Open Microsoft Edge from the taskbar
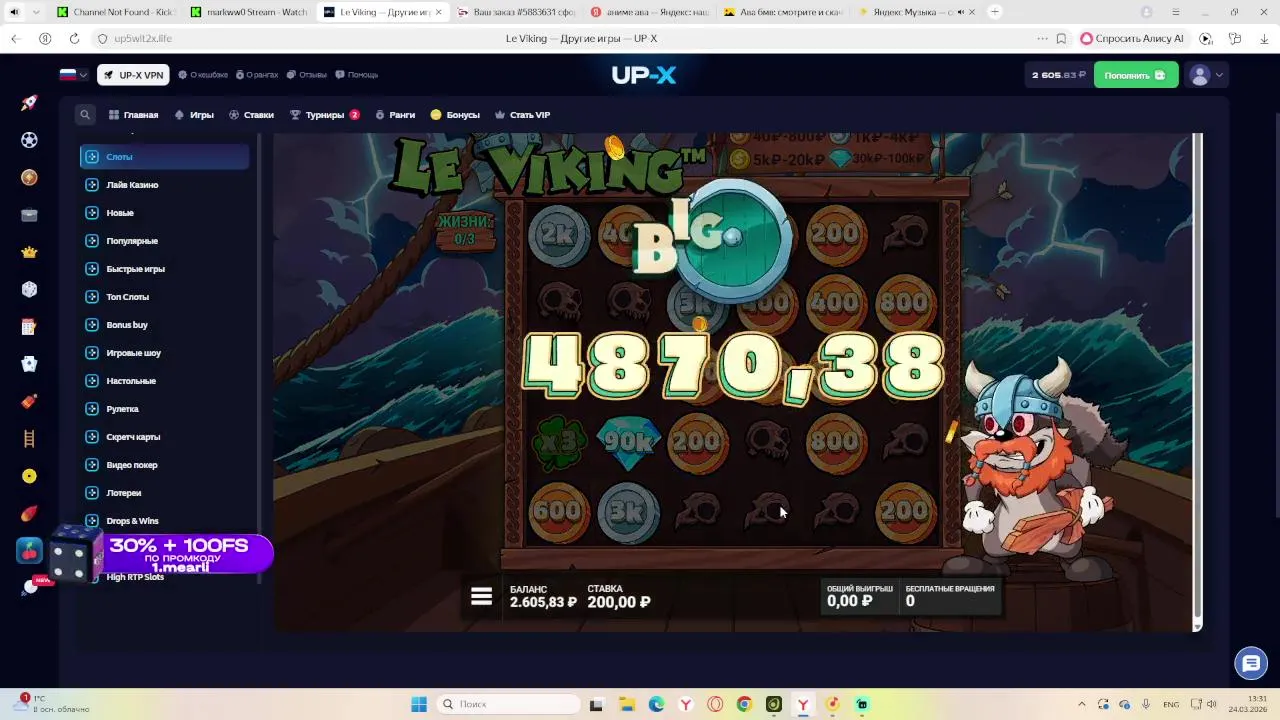Viewport: 1280px width, 720px height. click(x=656, y=704)
